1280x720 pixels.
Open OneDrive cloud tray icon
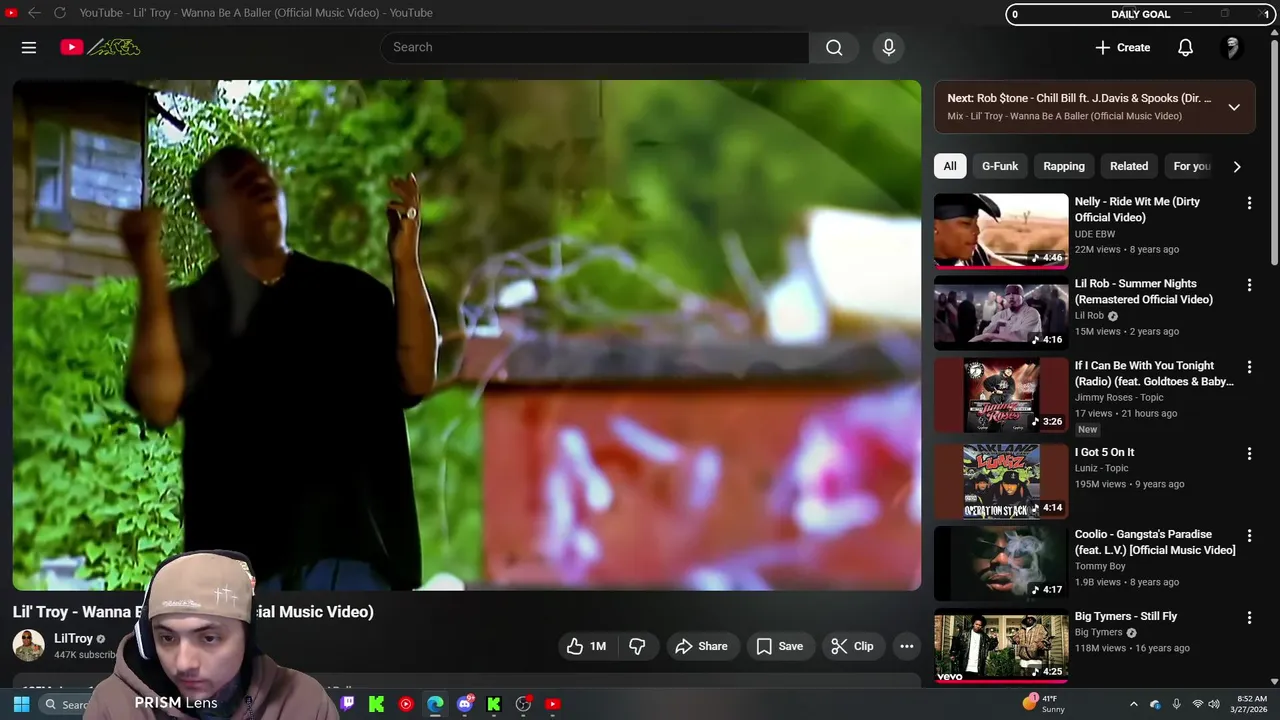[1155, 704]
